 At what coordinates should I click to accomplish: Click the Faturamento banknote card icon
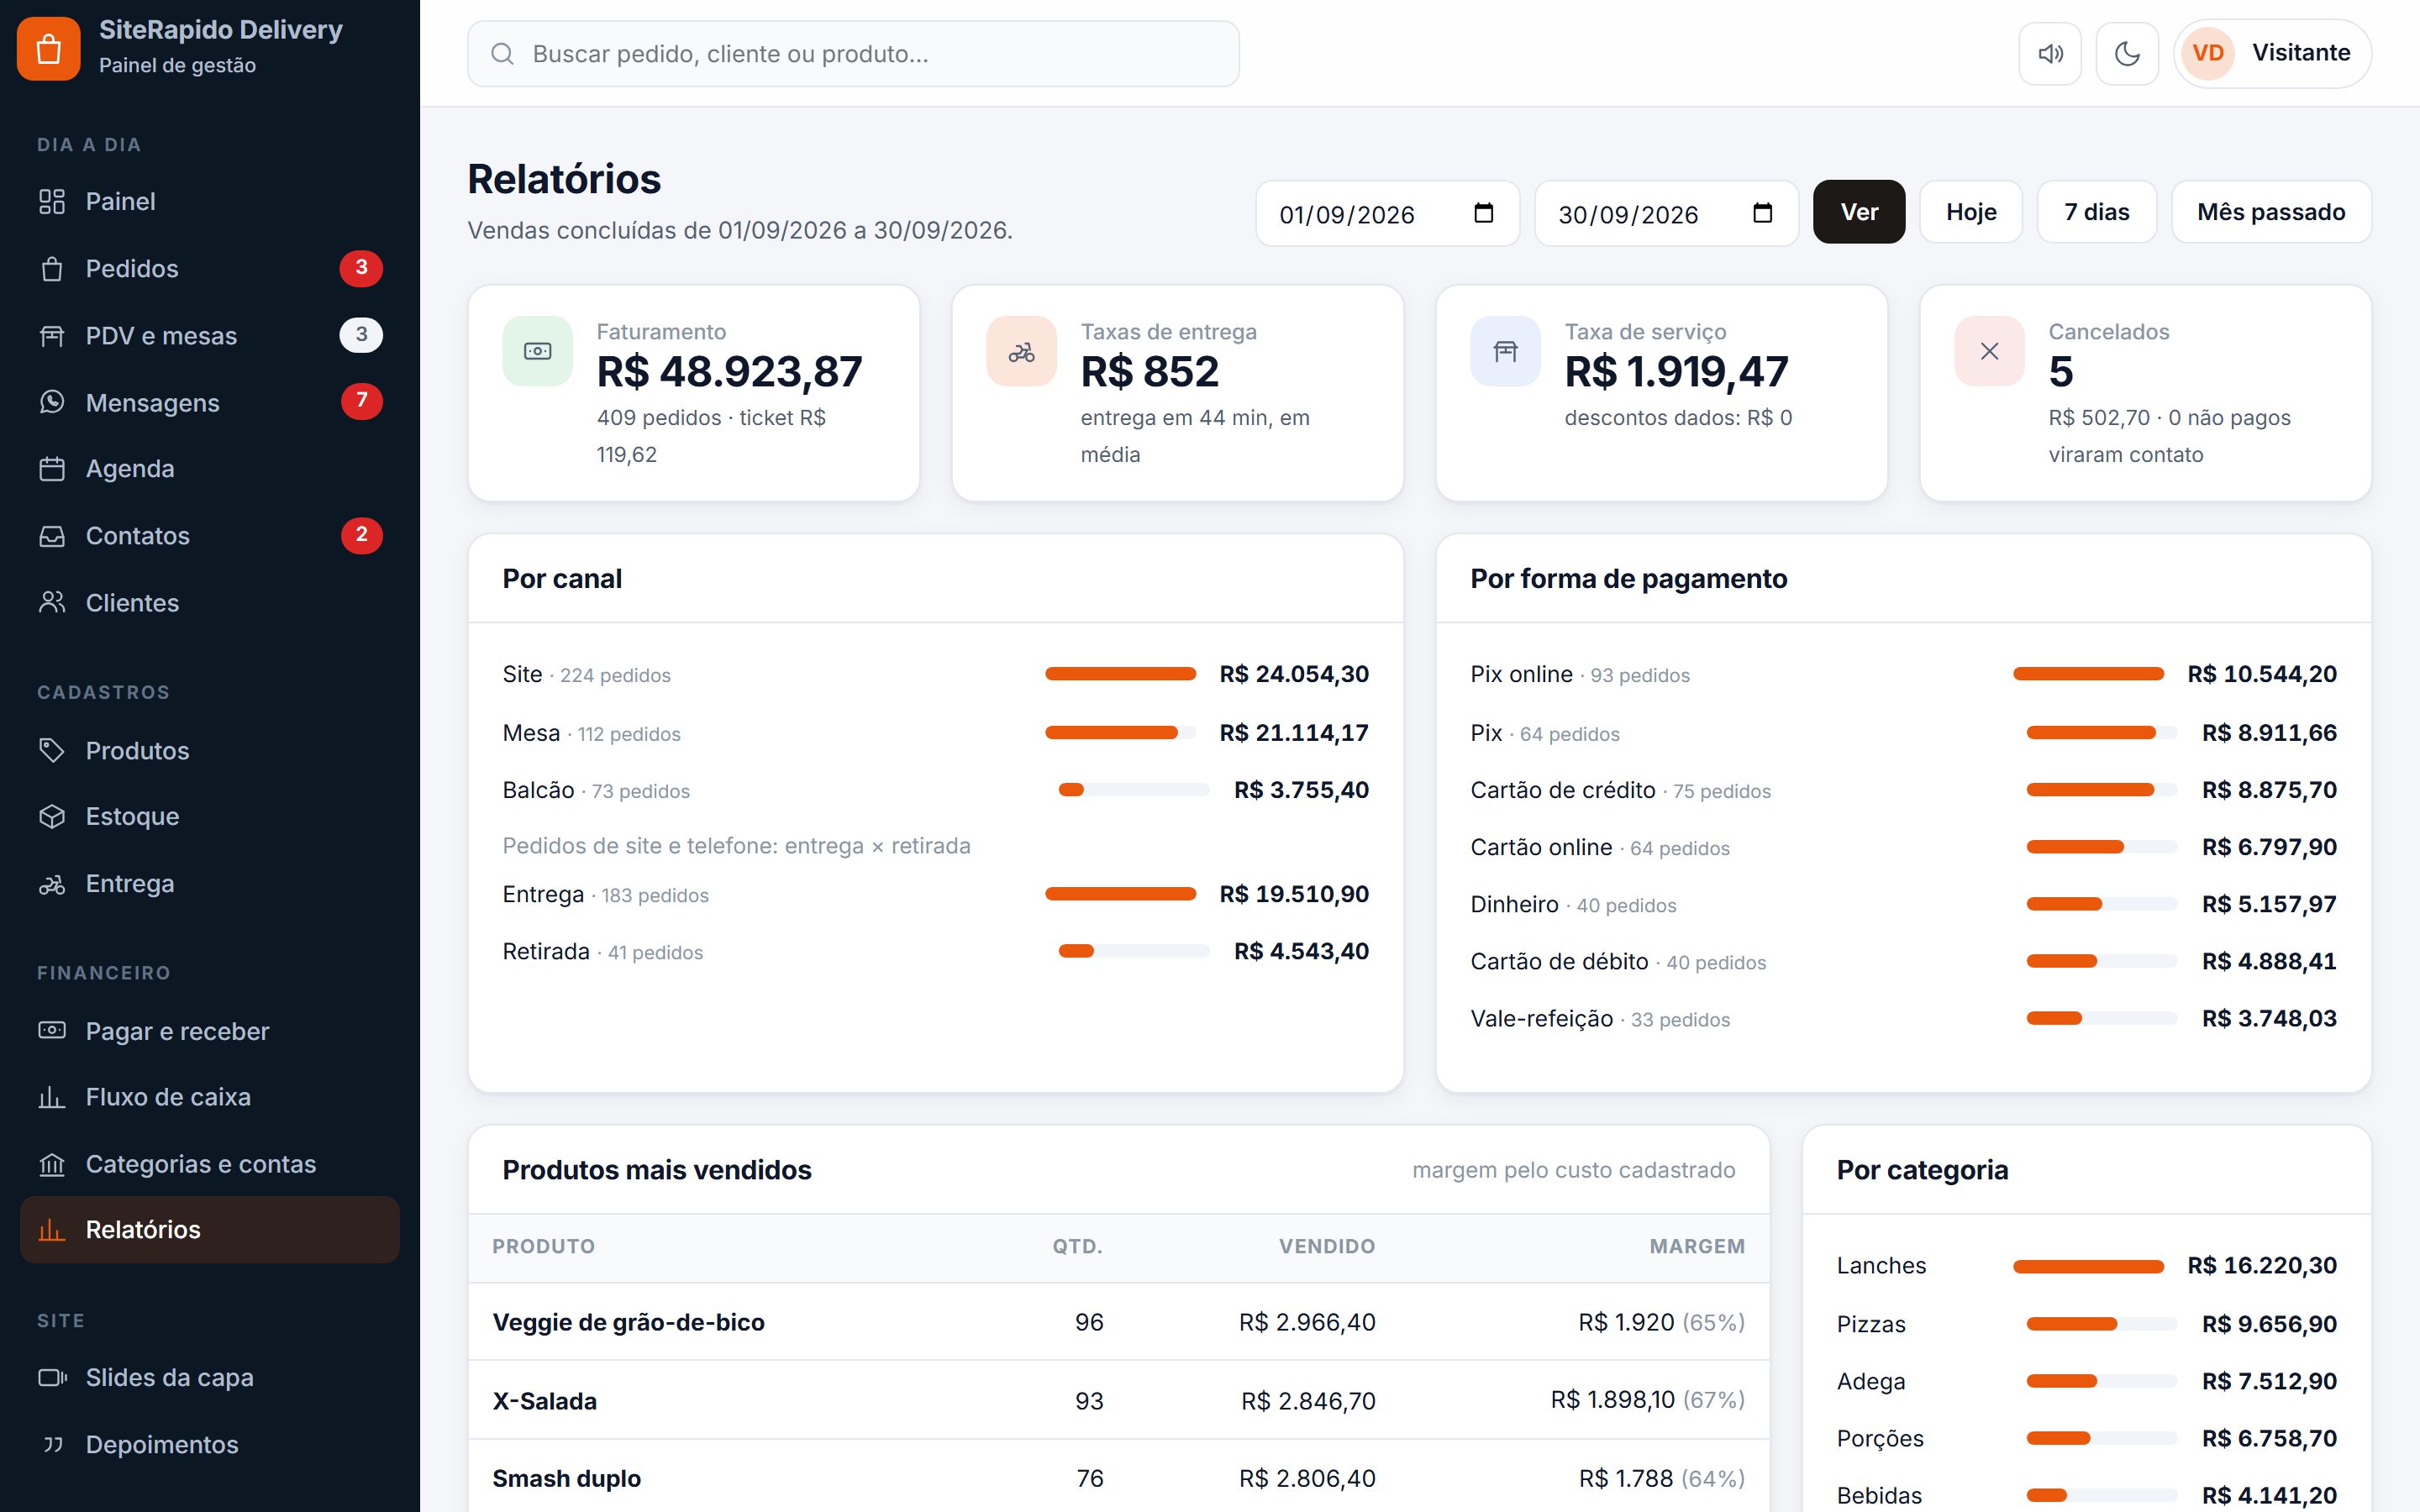(x=537, y=351)
